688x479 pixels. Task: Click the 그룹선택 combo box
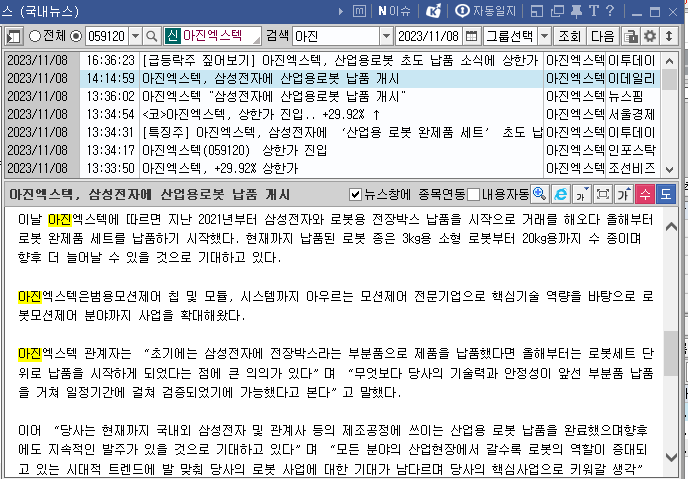click(x=517, y=36)
